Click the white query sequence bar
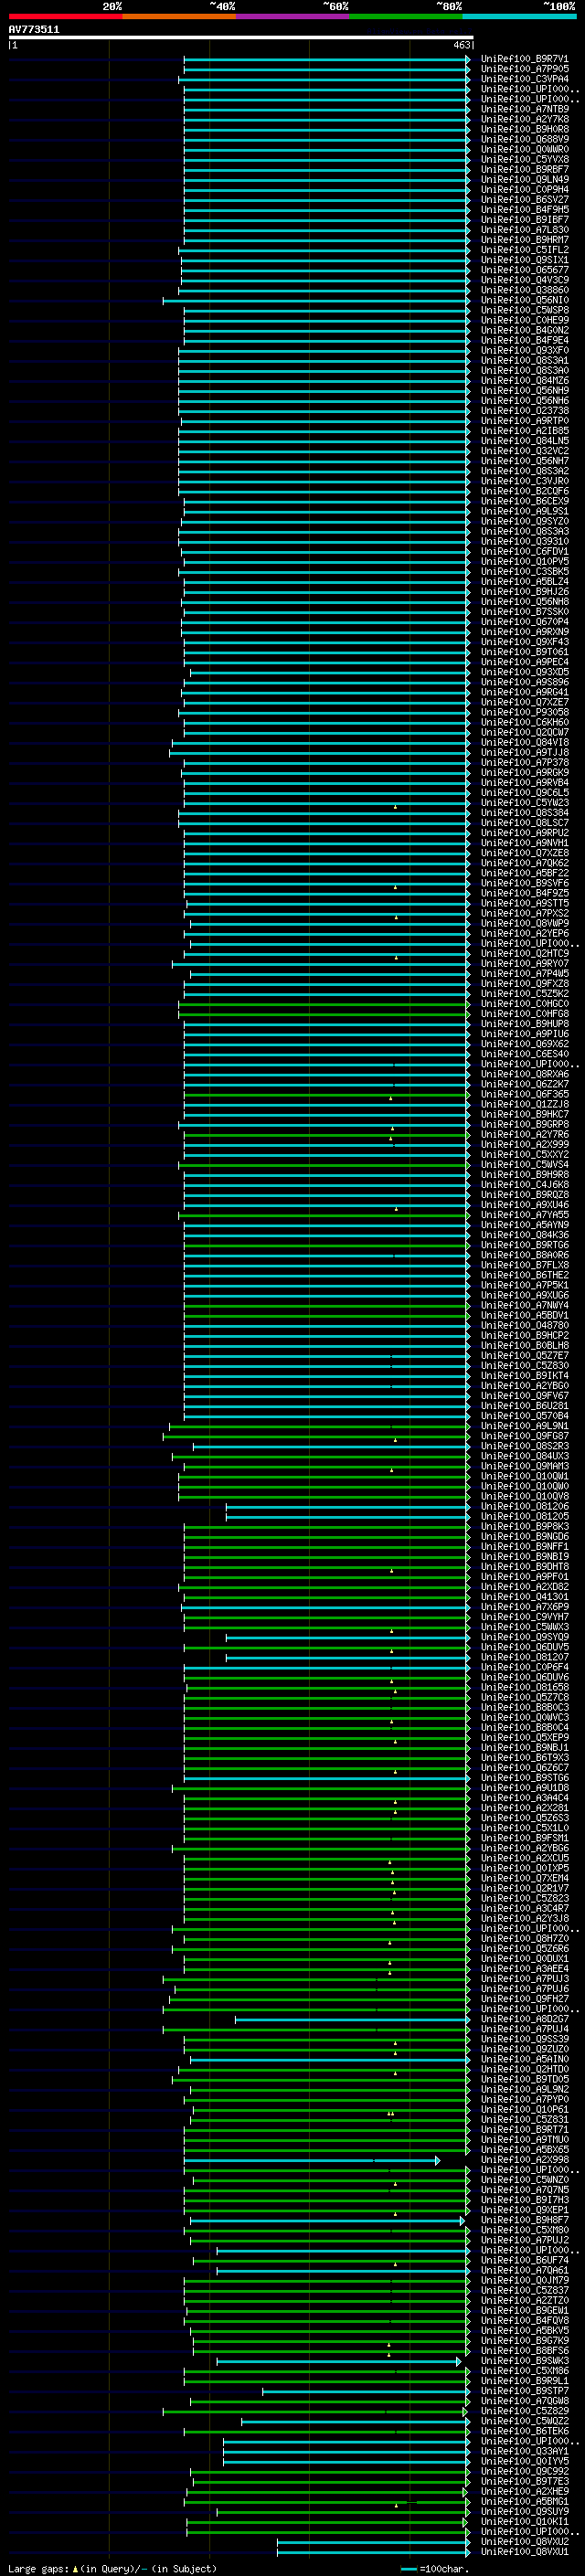Image resolution: width=585 pixels, height=2576 pixels. (241, 37)
